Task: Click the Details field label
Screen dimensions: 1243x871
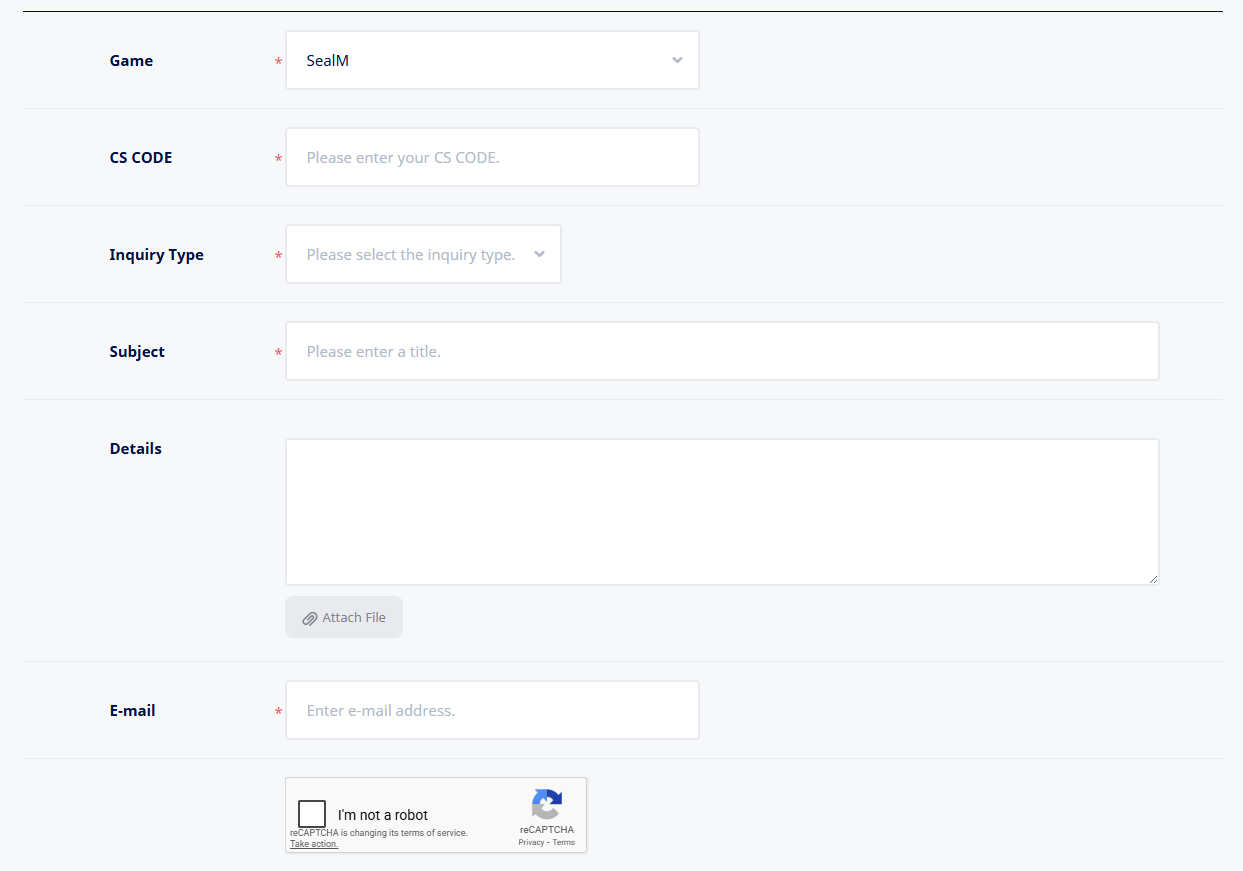Action: point(136,449)
